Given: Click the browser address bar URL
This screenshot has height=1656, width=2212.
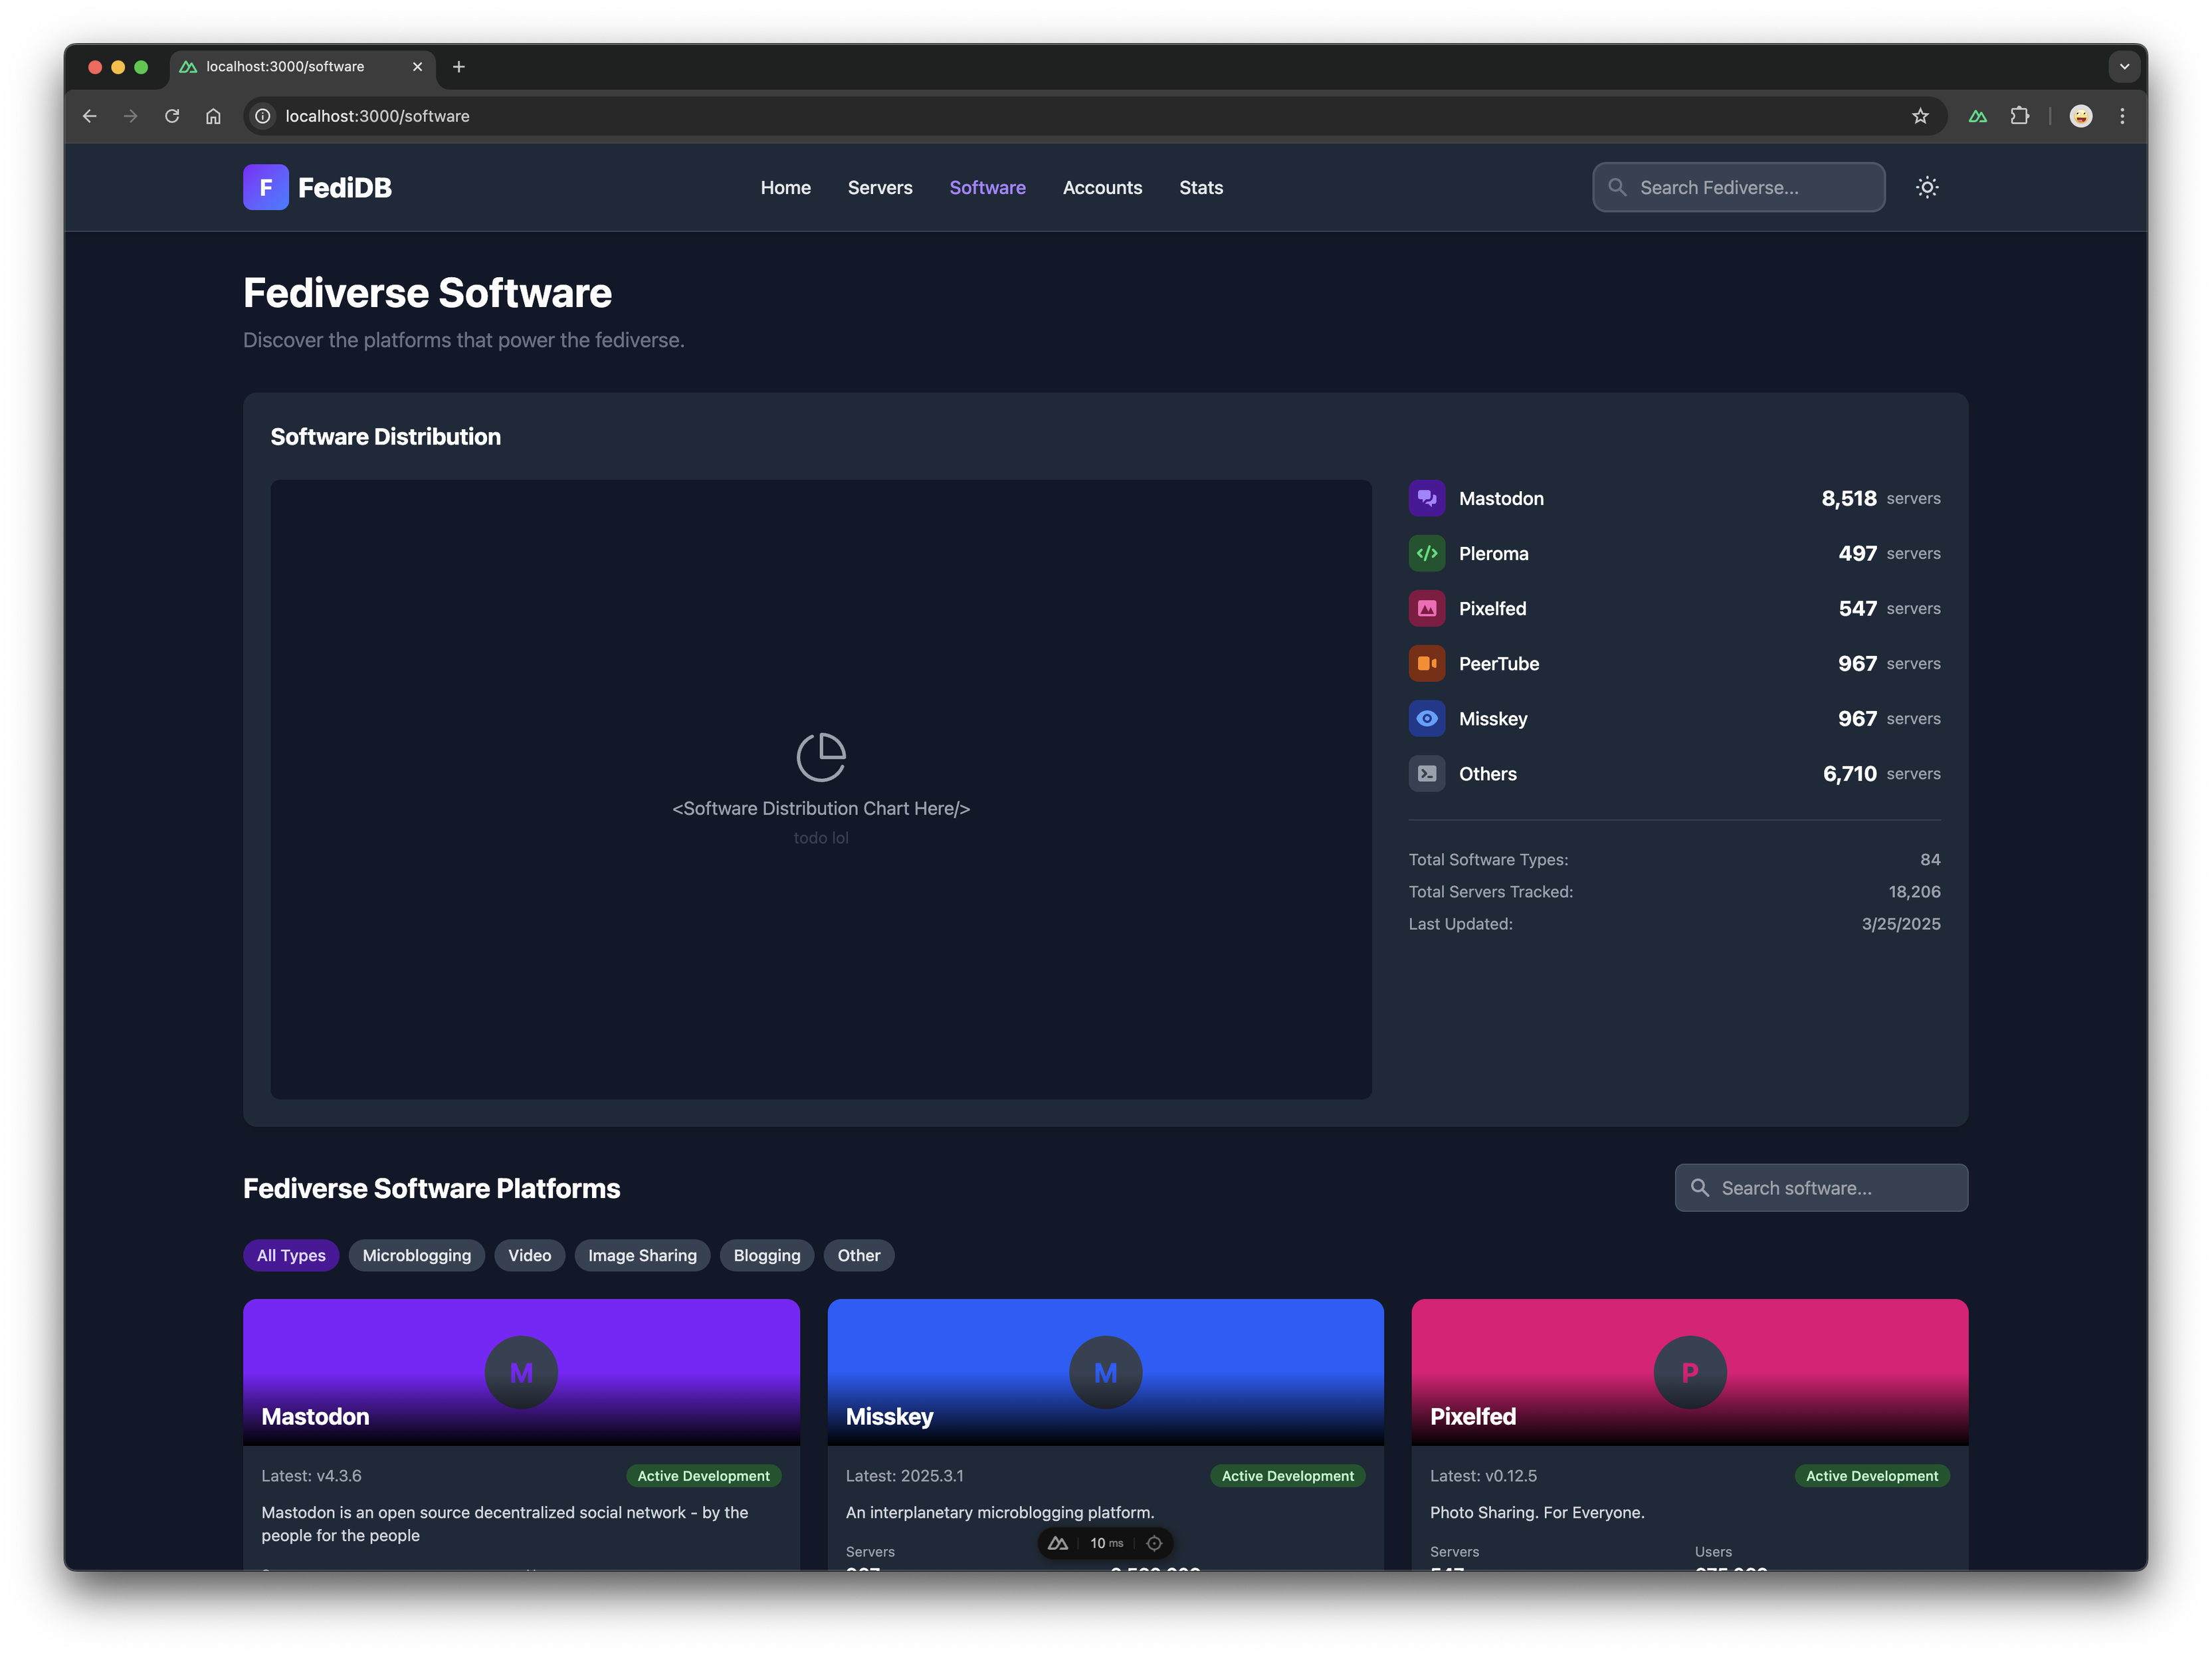Looking at the screenshot, I should click(x=377, y=116).
